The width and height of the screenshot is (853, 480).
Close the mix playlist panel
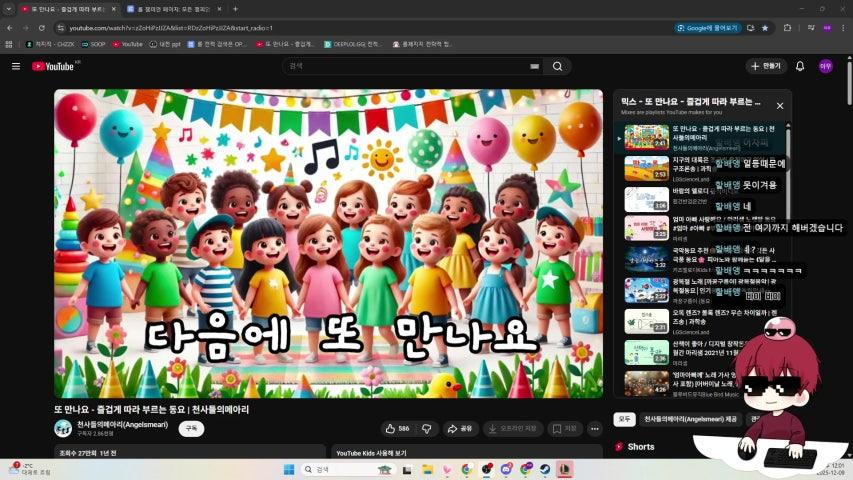(780, 105)
